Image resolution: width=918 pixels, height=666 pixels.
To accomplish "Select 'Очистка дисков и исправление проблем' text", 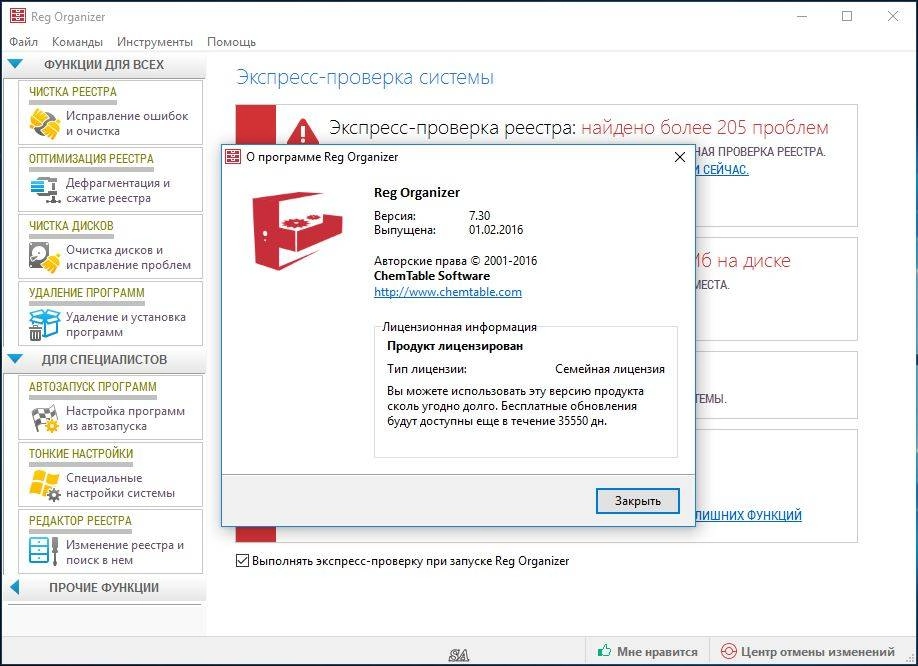I will click(x=128, y=258).
